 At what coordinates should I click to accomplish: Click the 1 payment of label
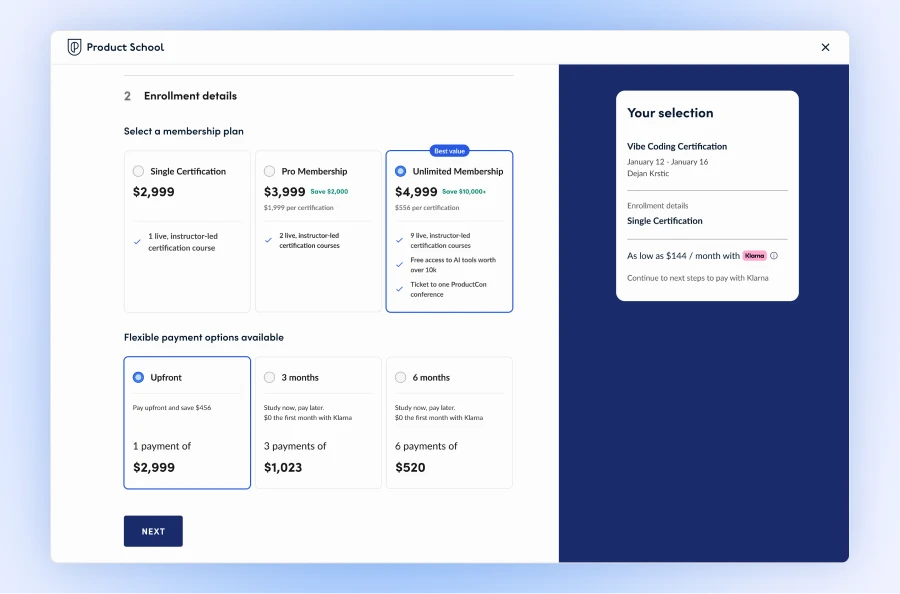click(162, 446)
